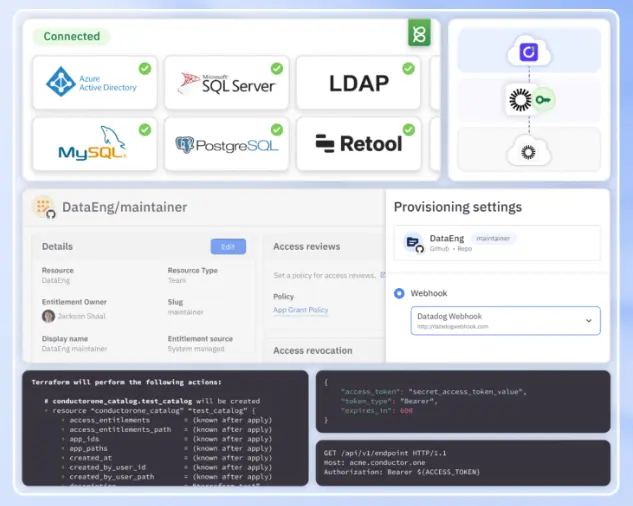Viewport: 633px width, 506px height.
Task: Click the green ConductorOne logo icon
Action: [419, 34]
